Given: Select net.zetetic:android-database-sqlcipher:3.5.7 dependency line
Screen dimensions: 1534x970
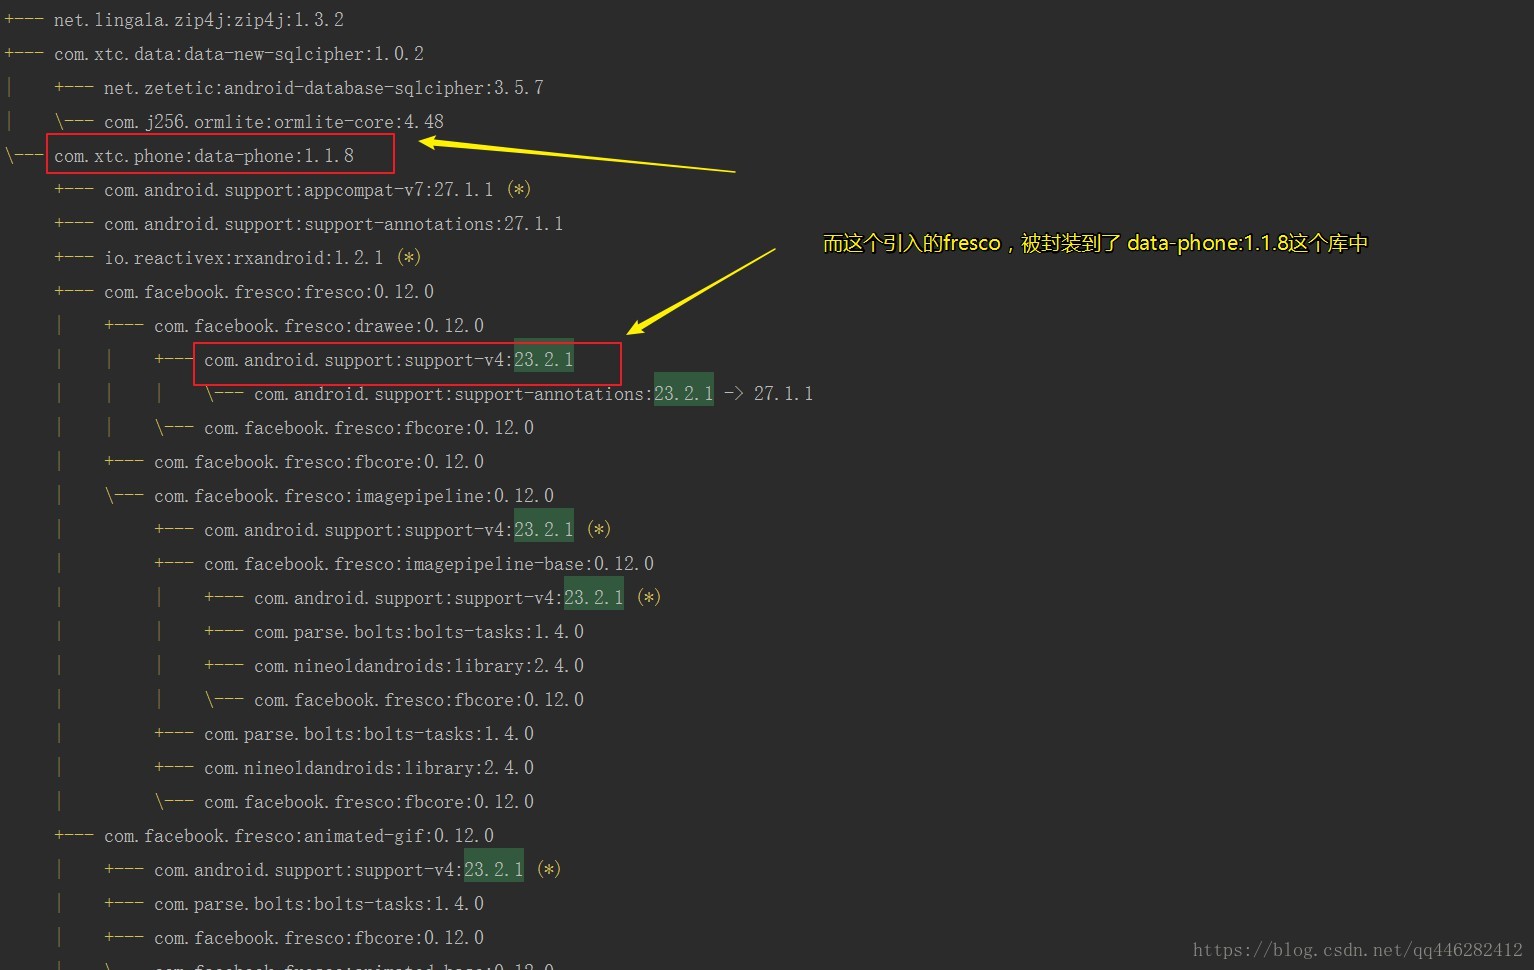Looking at the screenshot, I should (324, 88).
